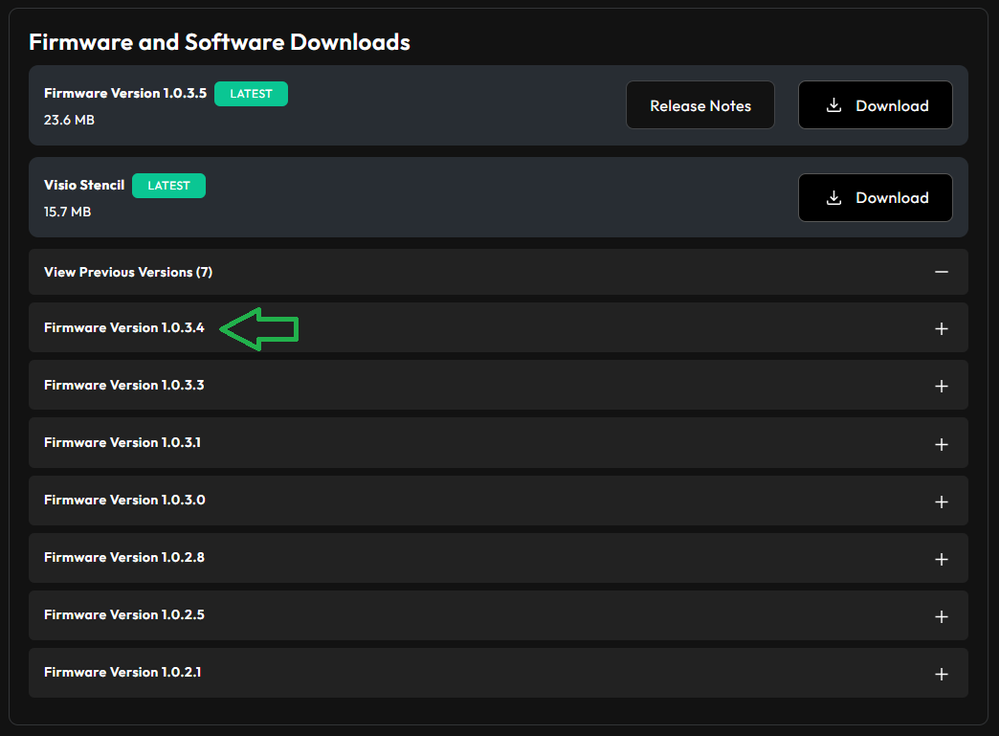This screenshot has height=736, width=999.
Task: Click the Firmware and Software Downloads heading
Action: coord(219,42)
